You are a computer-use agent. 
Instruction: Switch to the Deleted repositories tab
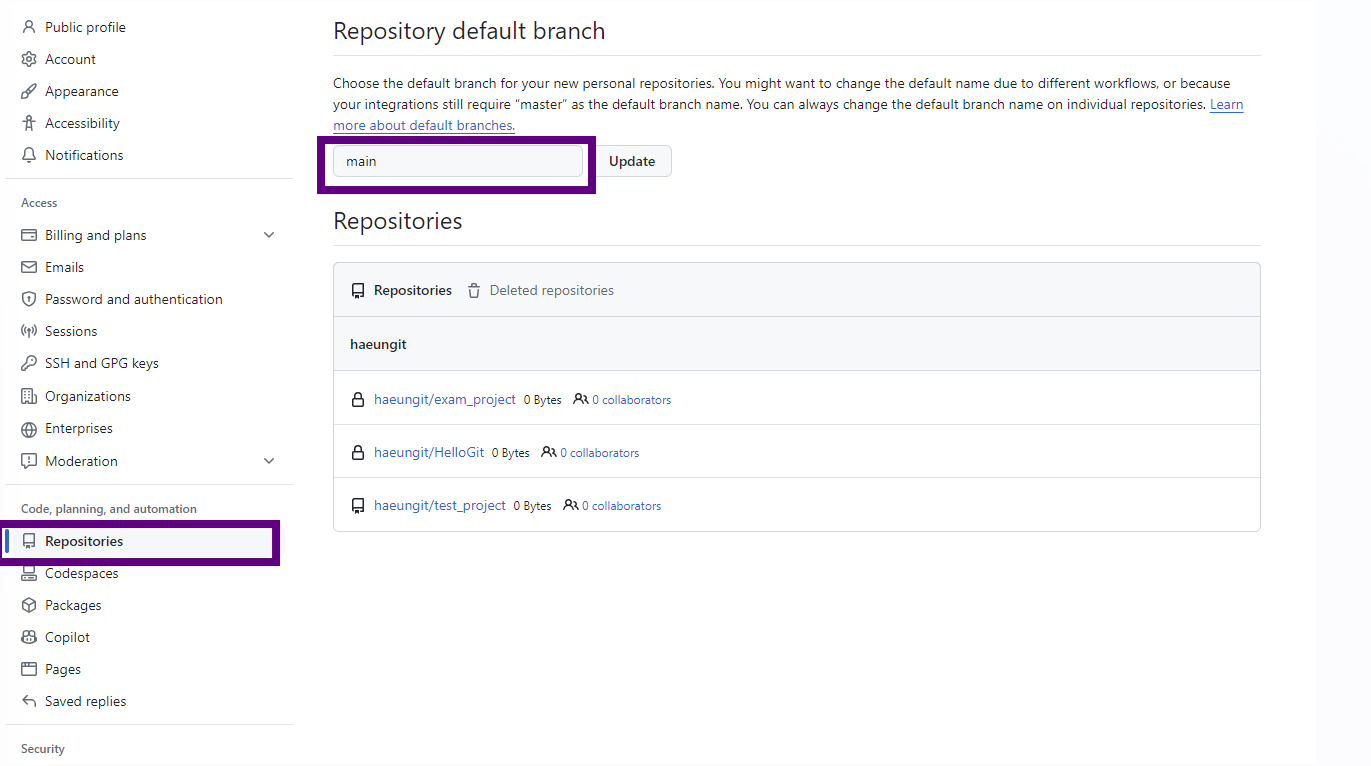[x=541, y=290]
